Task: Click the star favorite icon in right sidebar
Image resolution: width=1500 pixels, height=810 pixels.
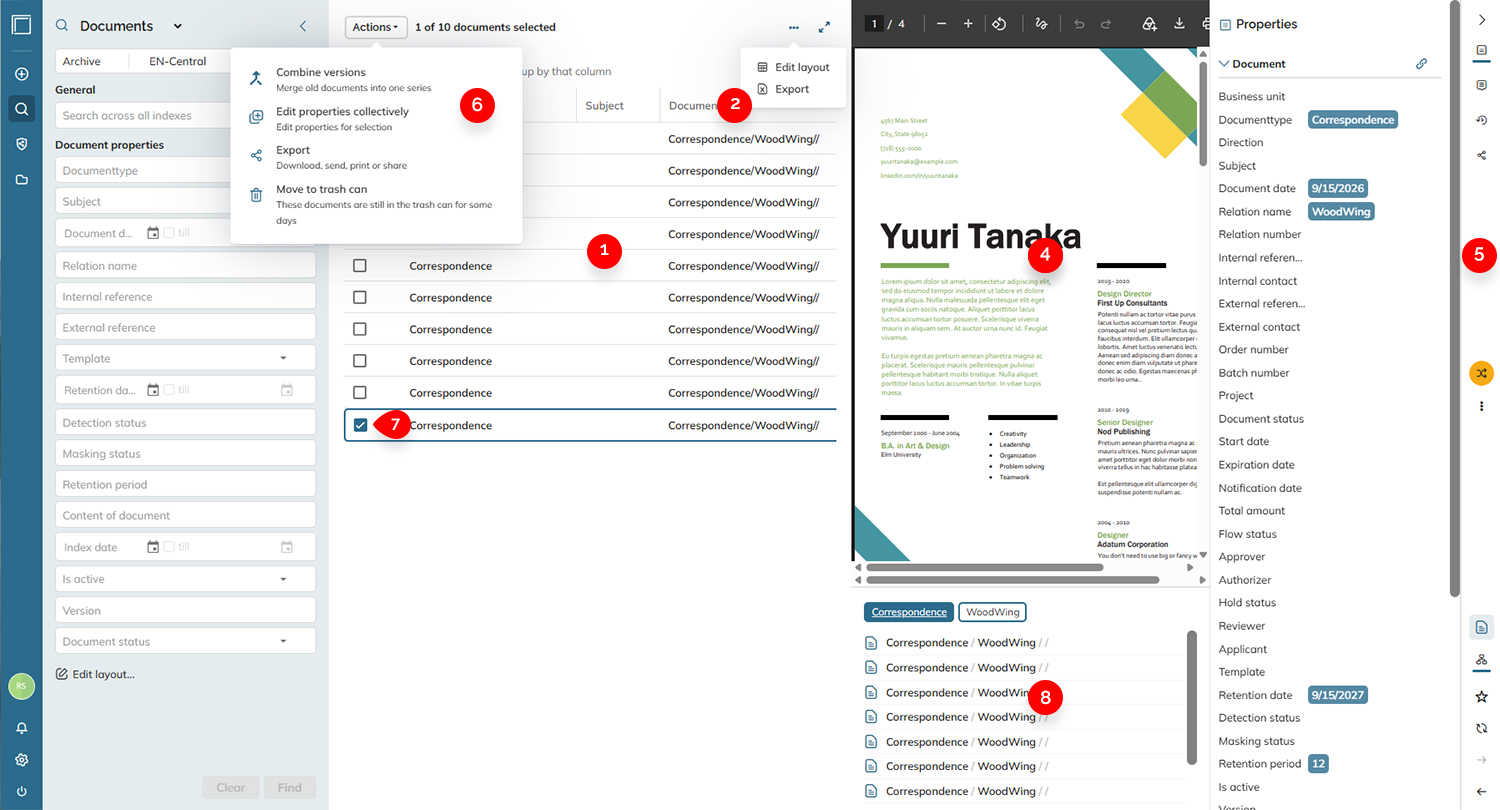Action: point(1482,696)
